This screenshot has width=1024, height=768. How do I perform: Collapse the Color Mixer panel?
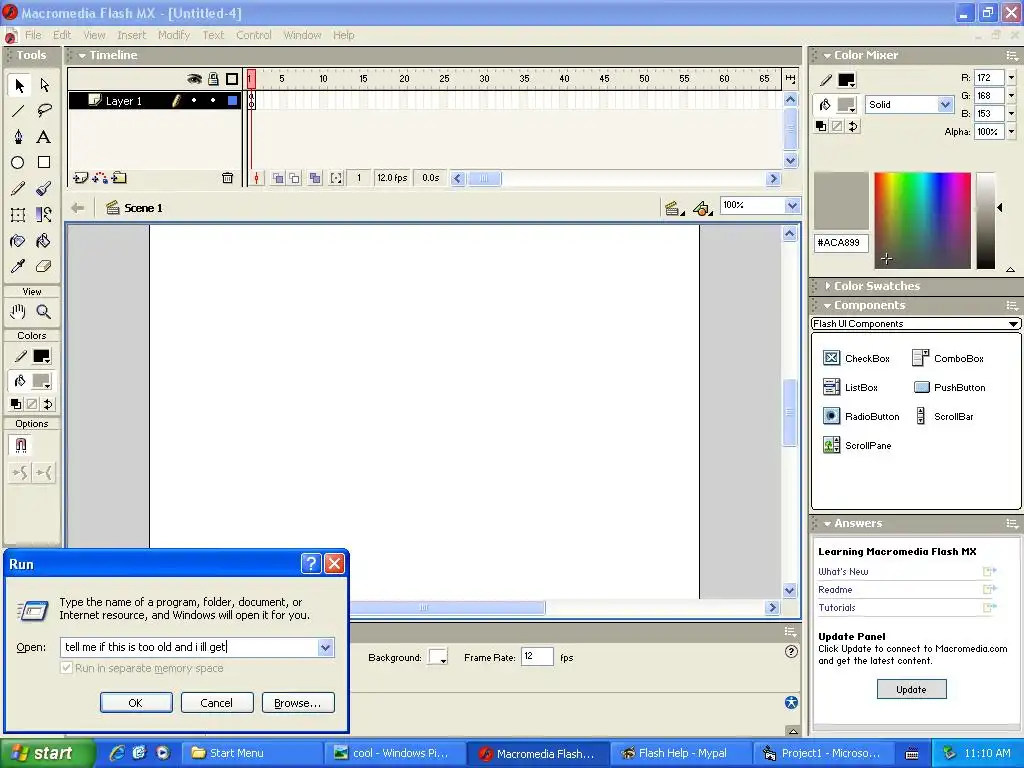[827, 56]
